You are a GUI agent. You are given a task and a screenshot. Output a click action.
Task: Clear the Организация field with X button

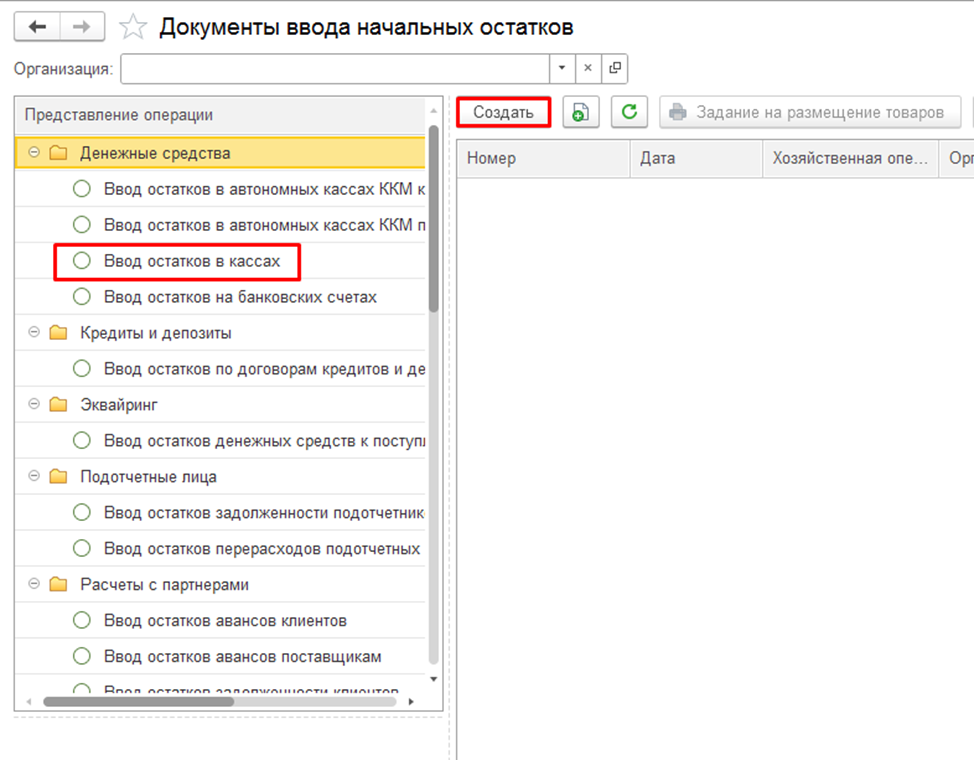[588, 68]
